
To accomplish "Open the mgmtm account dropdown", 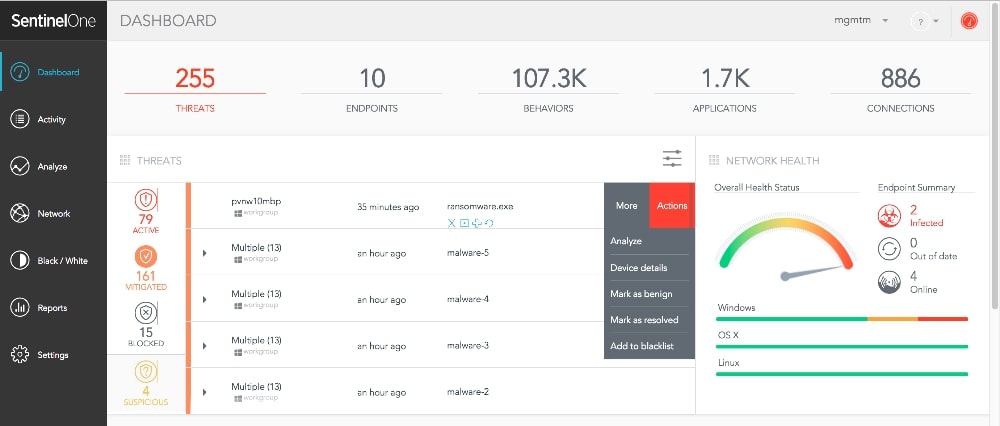I will [861, 20].
